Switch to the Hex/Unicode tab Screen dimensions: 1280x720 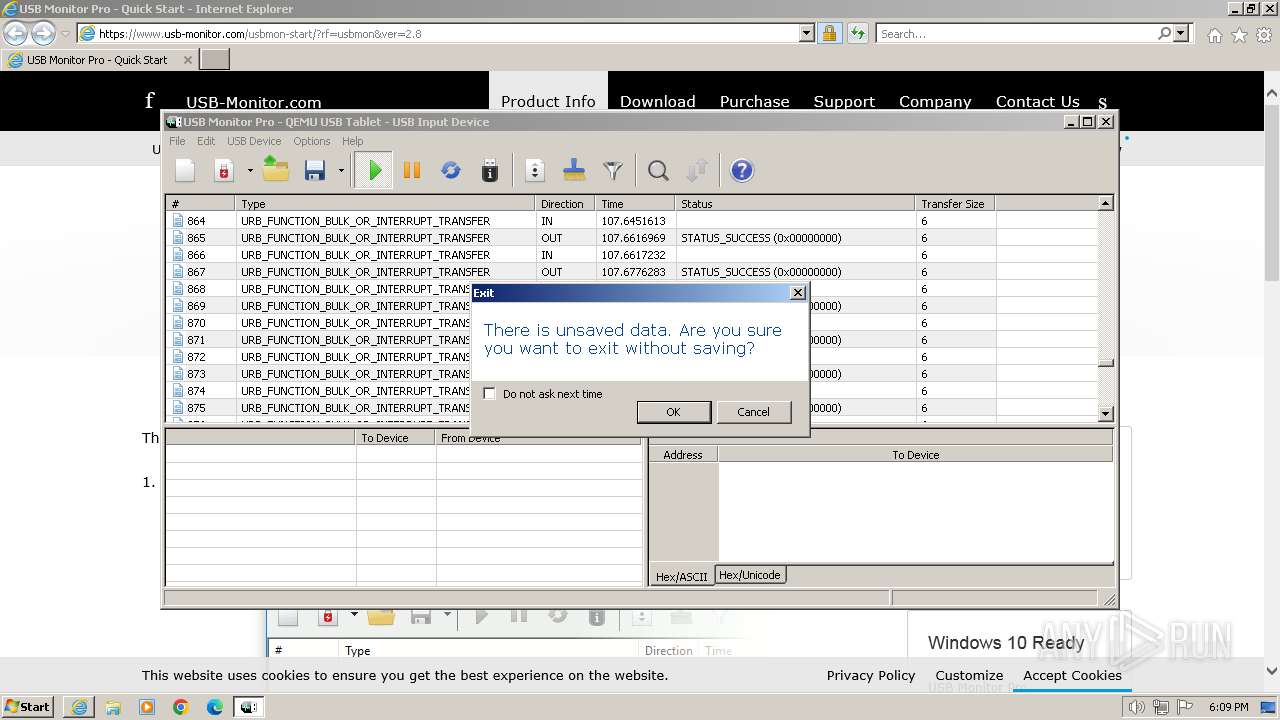[749, 575]
